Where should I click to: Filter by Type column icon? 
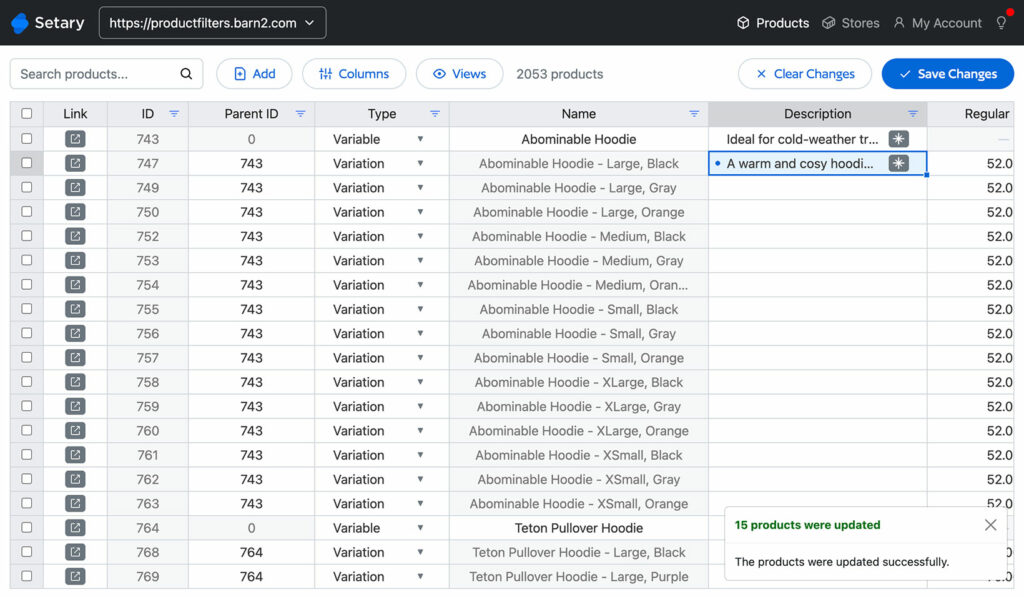pos(435,114)
